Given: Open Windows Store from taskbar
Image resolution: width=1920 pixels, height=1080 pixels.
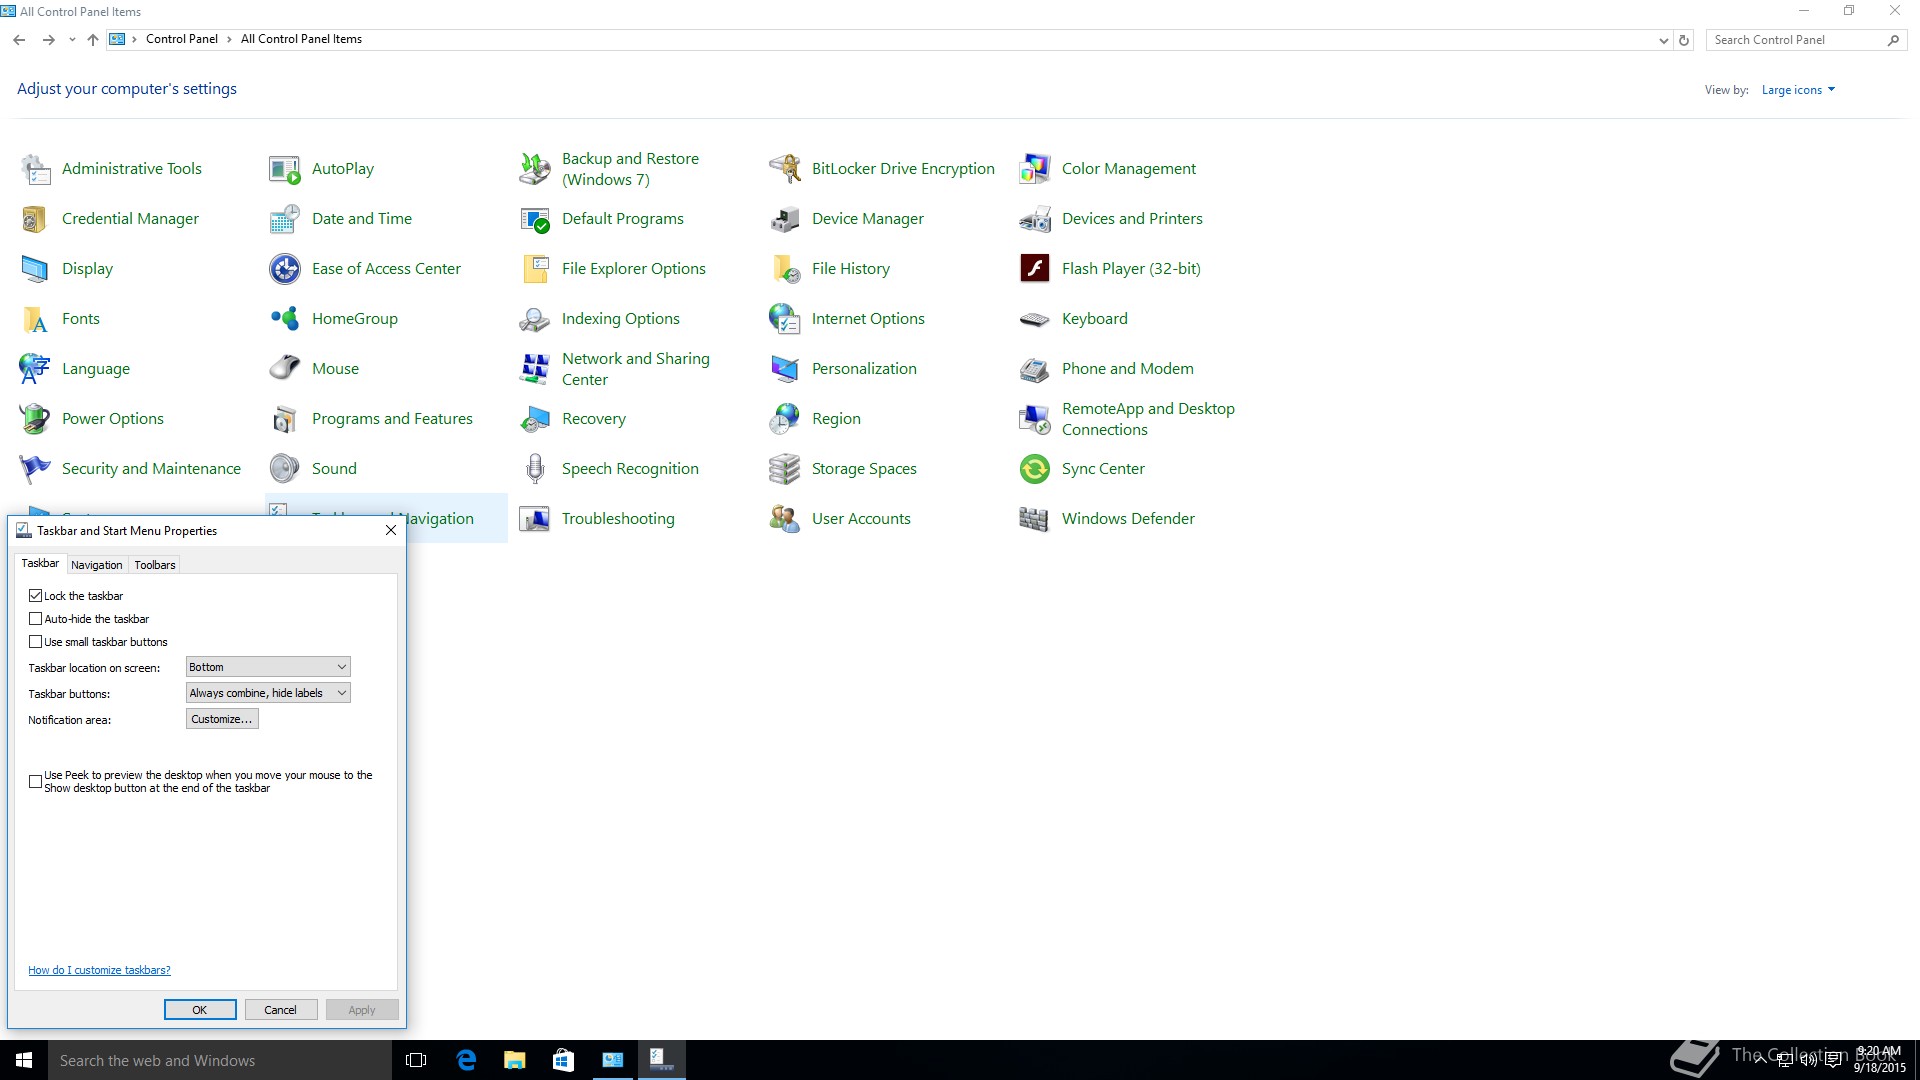Looking at the screenshot, I should coord(563,1060).
